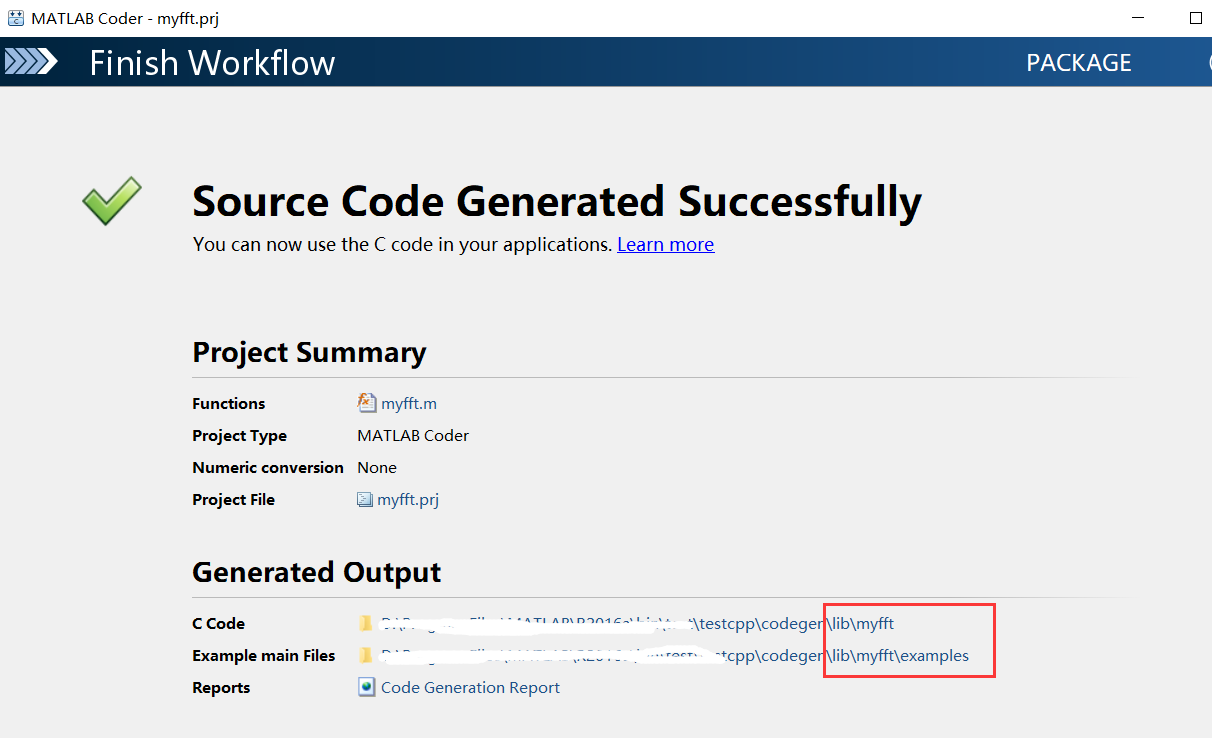Select the 'Project Type' label
This screenshot has height=738, width=1212.
[239, 436]
